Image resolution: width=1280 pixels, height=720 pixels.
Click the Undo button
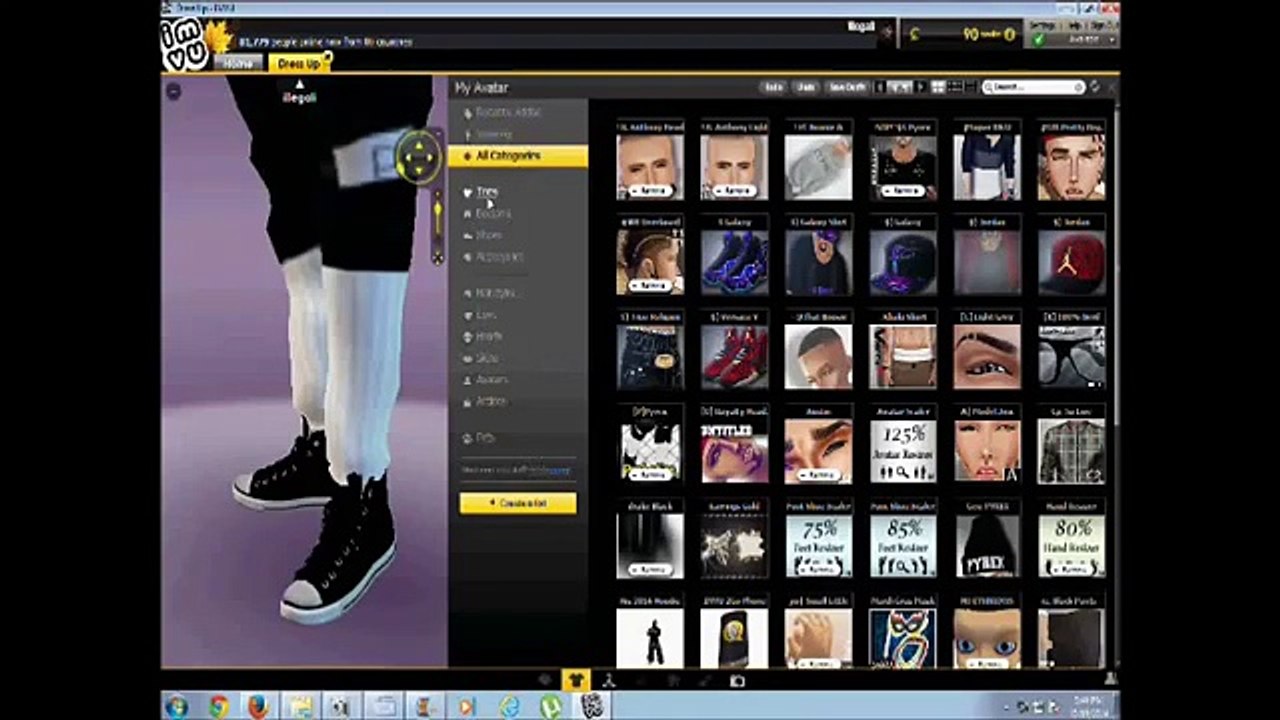coord(806,87)
